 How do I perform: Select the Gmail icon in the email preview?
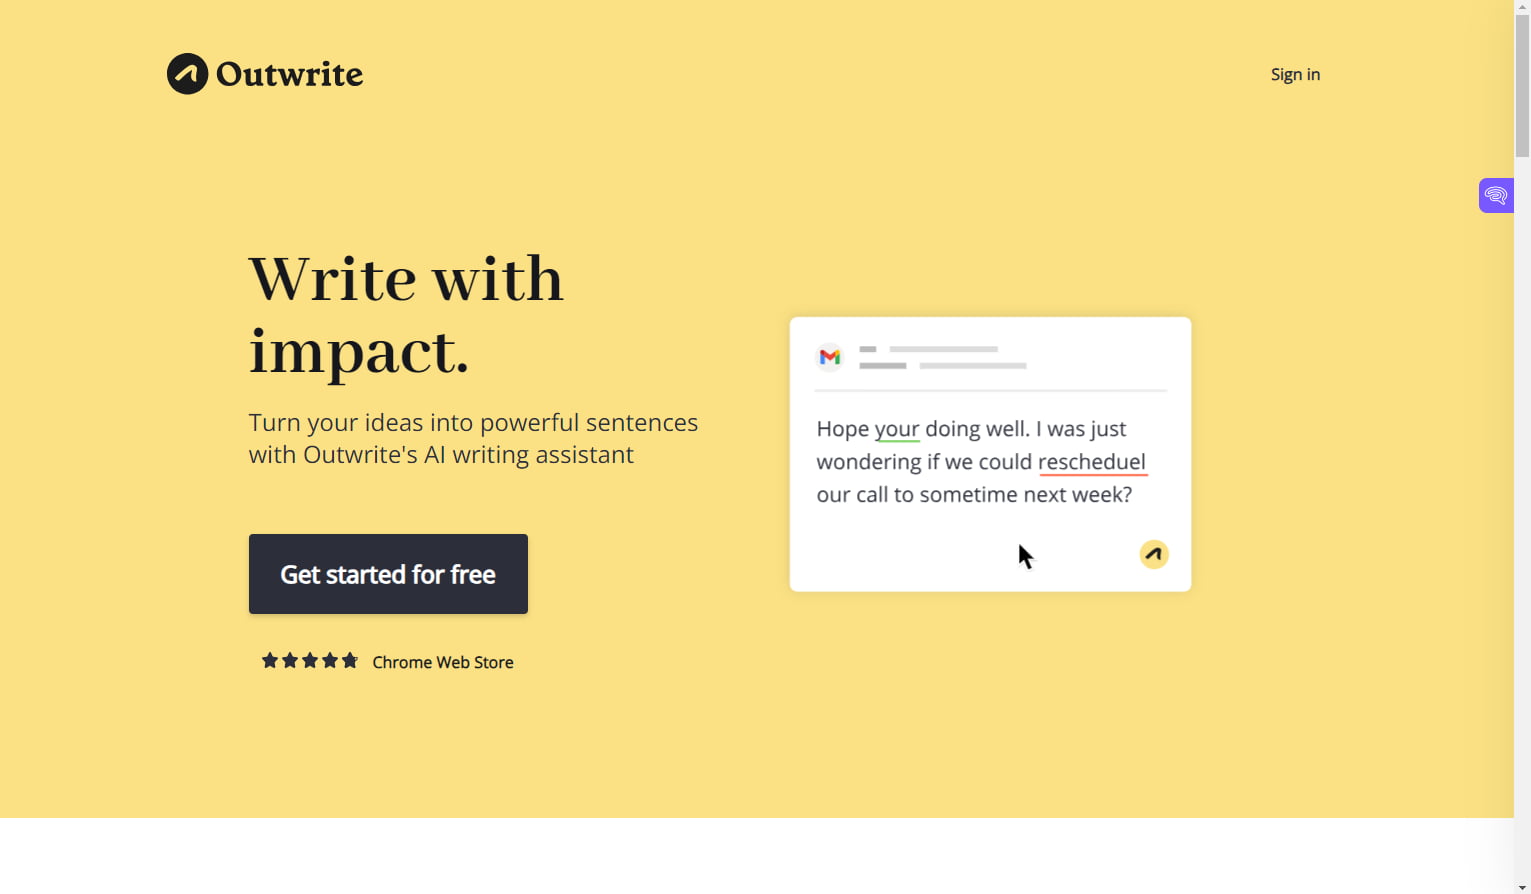(829, 356)
